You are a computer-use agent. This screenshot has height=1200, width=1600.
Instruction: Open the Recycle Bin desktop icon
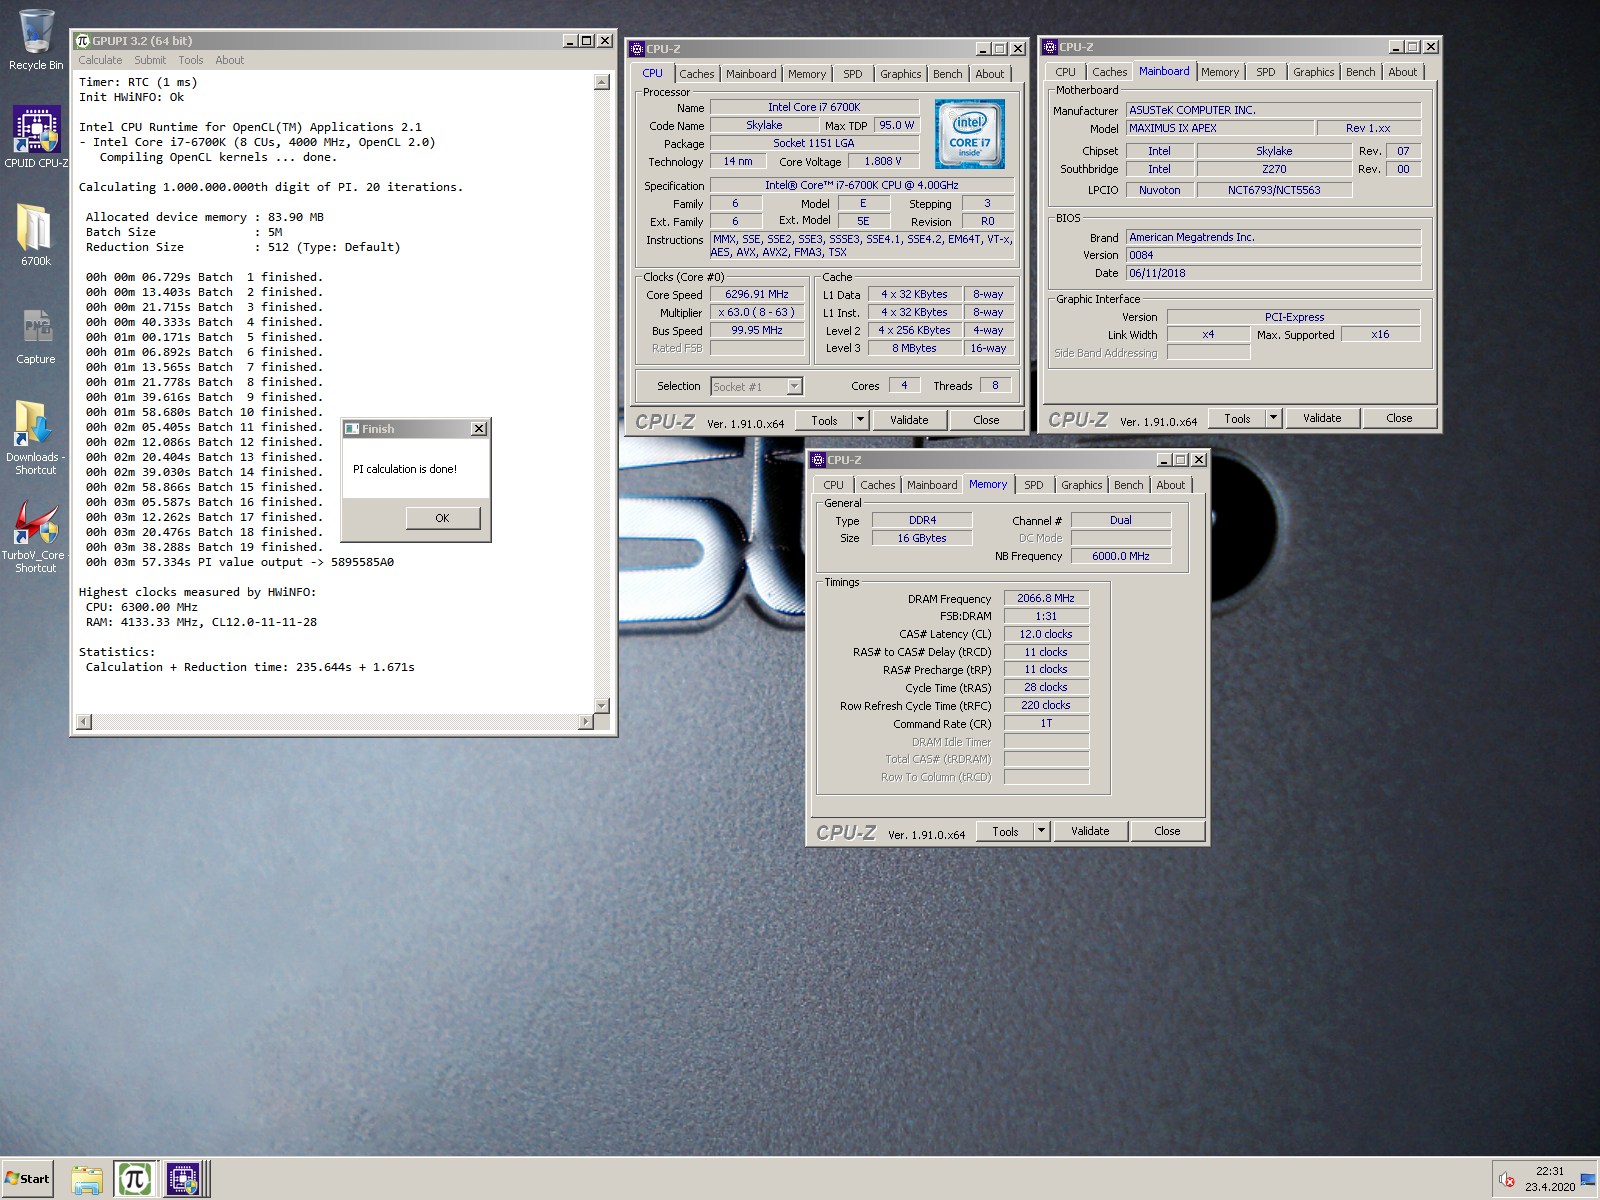[35, 40]
